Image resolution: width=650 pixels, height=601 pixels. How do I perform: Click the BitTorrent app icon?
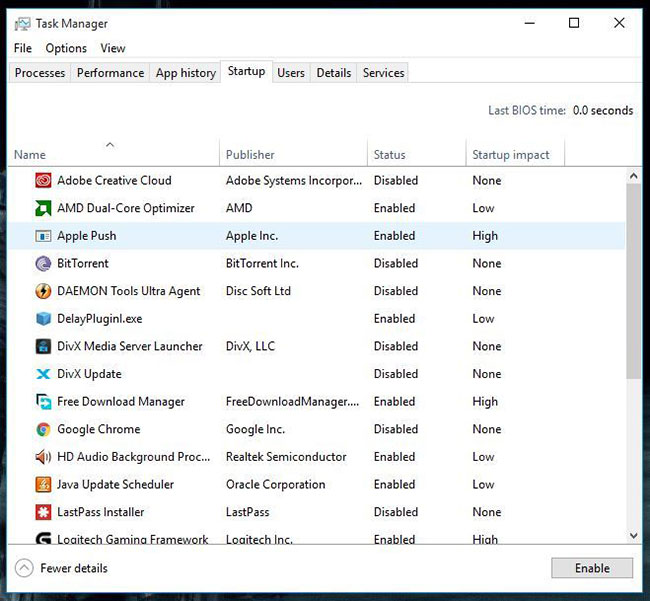click(x=43, y=263)
